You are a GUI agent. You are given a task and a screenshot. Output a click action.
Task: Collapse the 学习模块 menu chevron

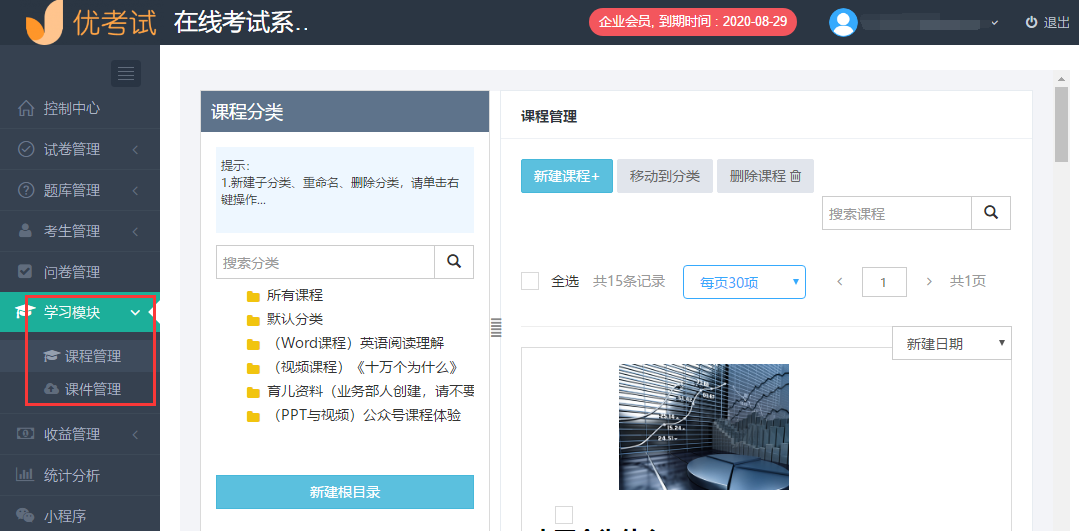coord(134,312)
